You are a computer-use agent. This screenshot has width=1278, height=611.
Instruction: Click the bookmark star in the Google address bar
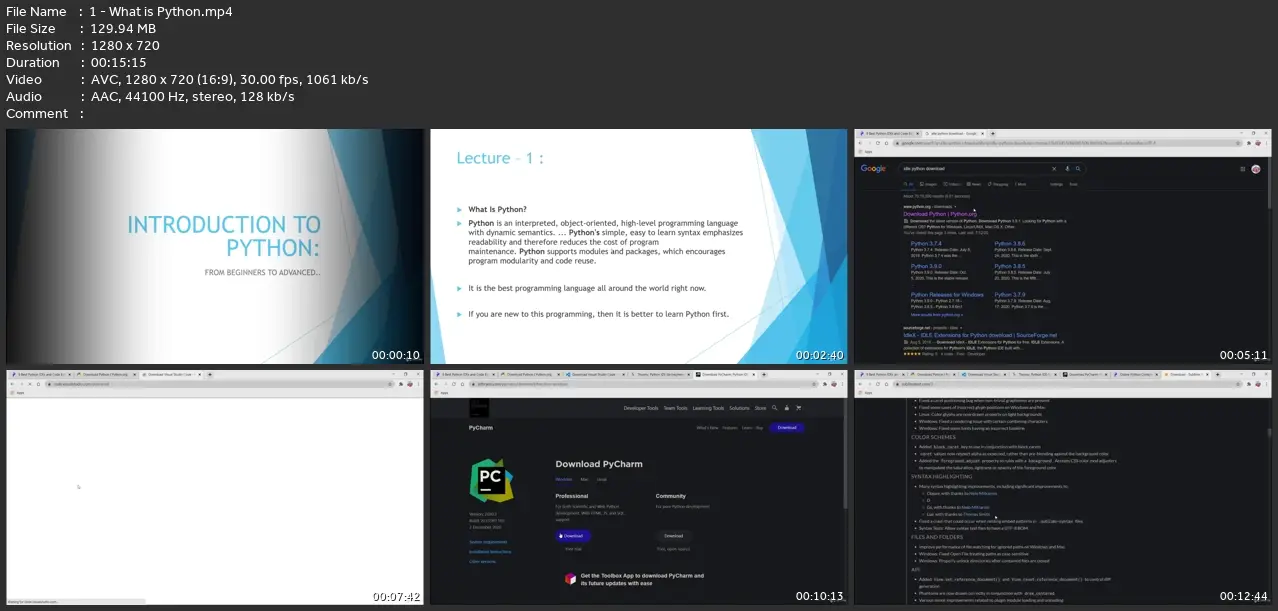(x=1238, y=143)
